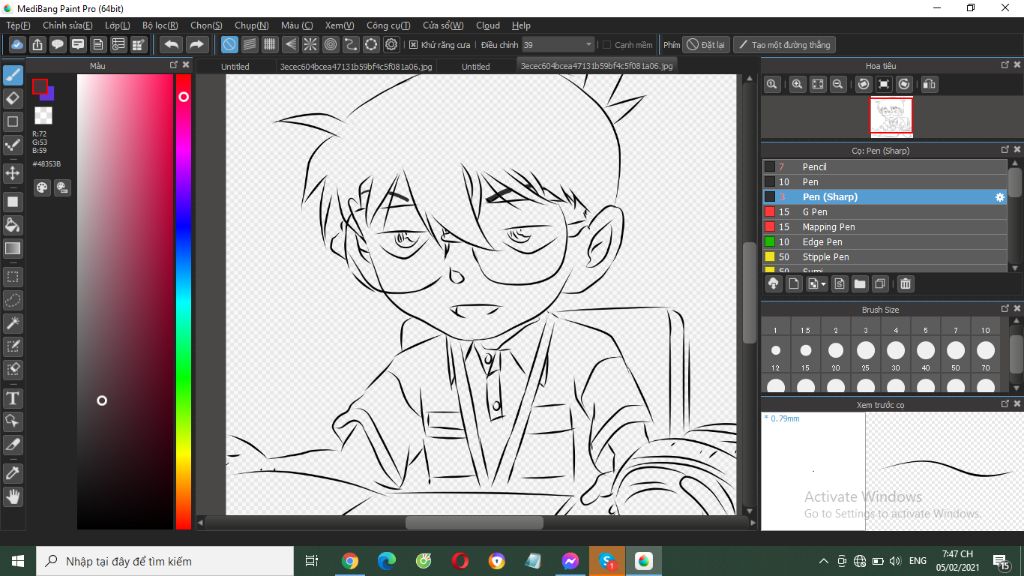Enable the parallel lines snap guide
1024x576 pixels.
249,44
